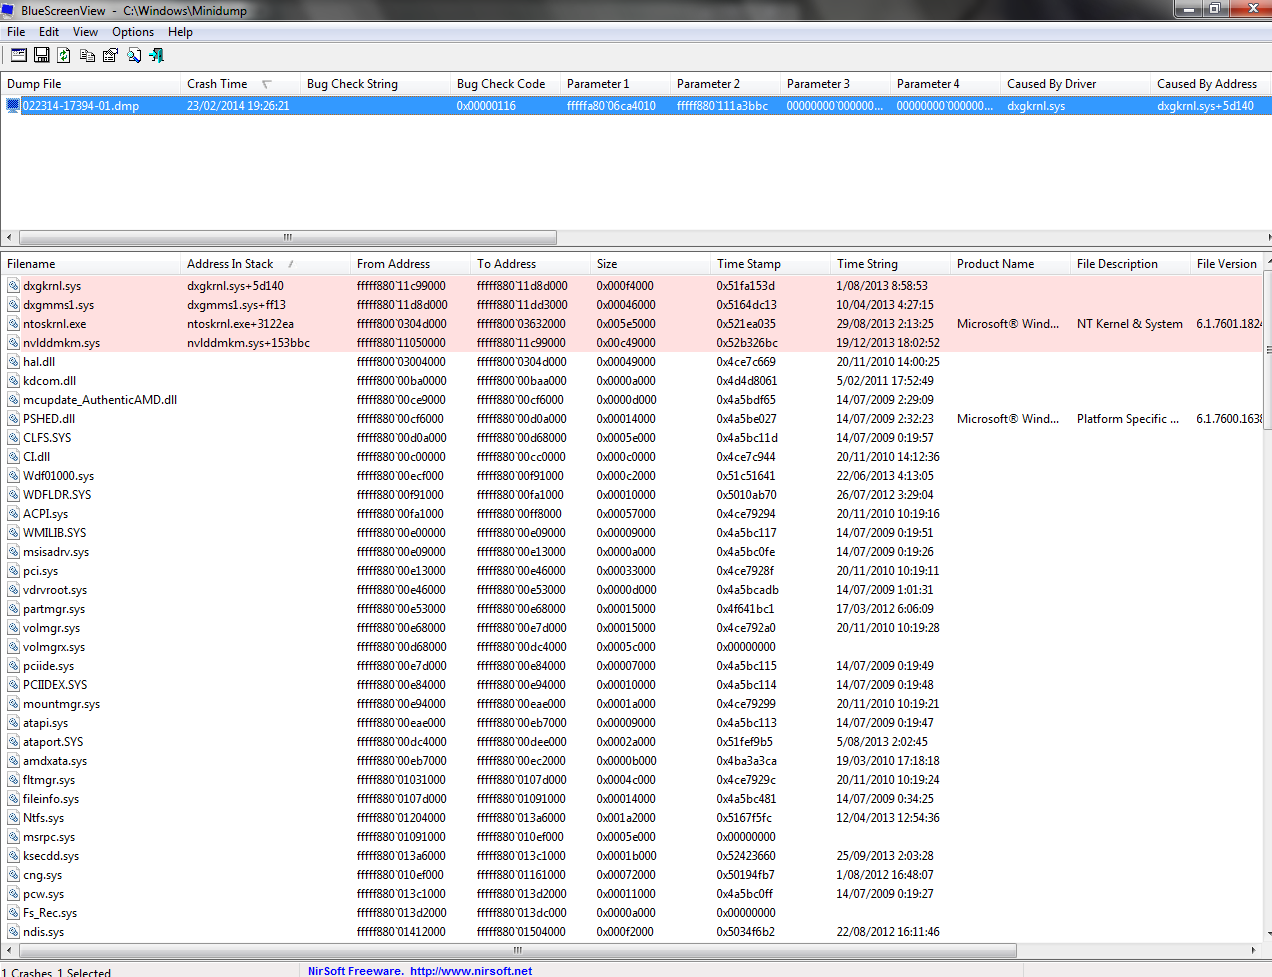The height and width of the screenshot is (977, 1272).
Task: Sort drivers by Address In Stack header
Action: click(230, 264)
